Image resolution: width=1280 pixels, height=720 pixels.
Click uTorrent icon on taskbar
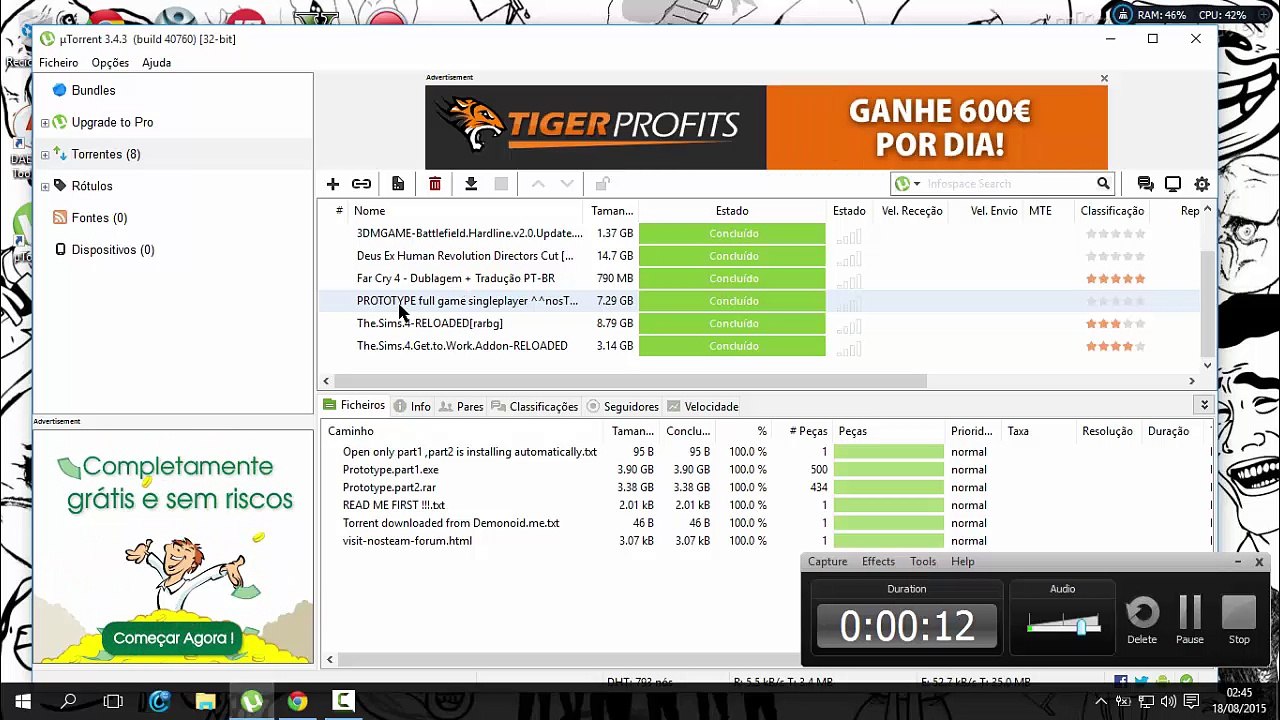tap(251, 701)
